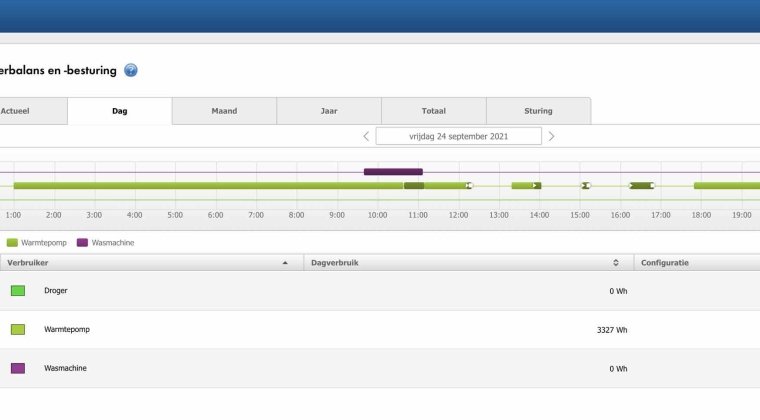Click the Configuratie column header
760x420 pixels.
pos(664,263)
